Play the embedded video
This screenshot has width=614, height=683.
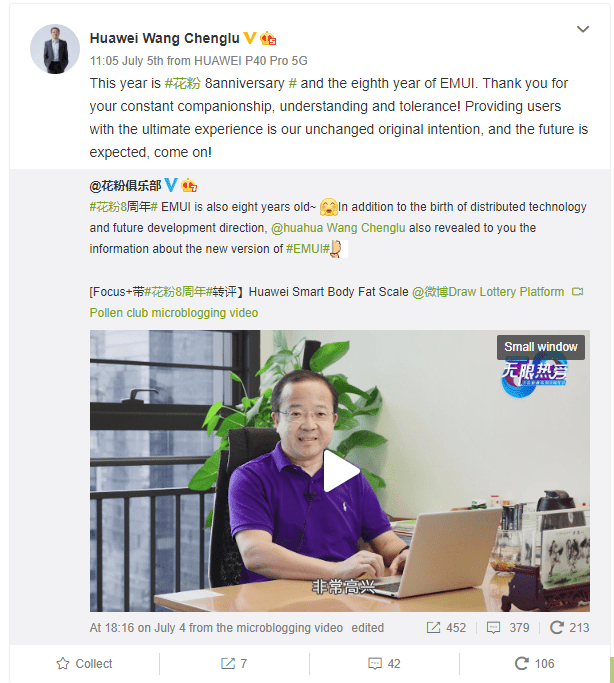coord(341,471)
